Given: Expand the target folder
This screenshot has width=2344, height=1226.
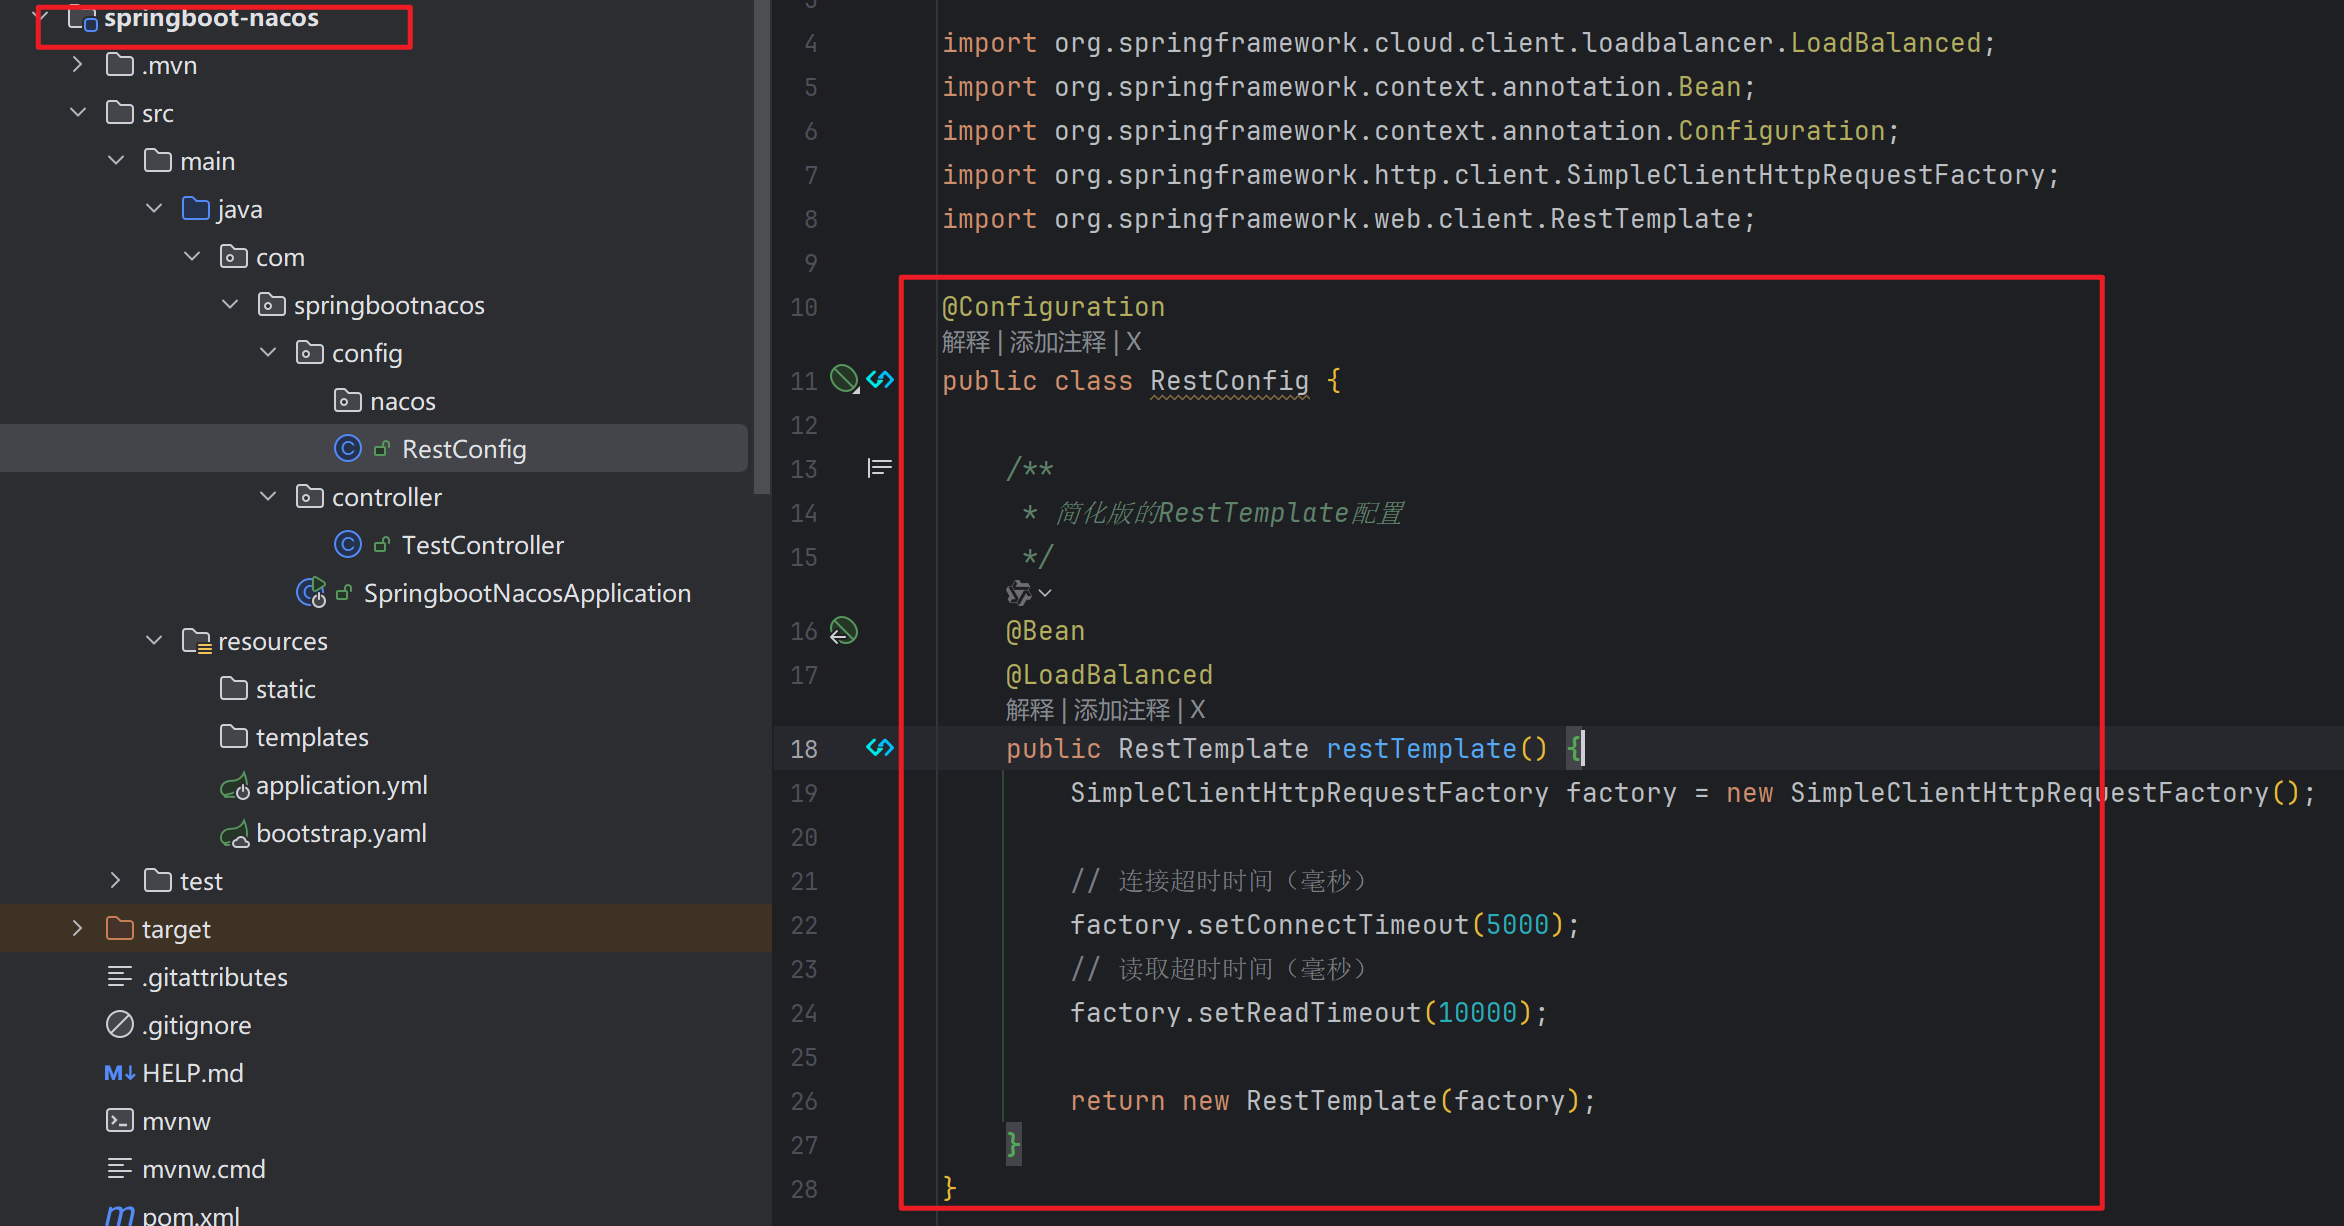Looking at the screenshot, I should click(x=78, y=929).
